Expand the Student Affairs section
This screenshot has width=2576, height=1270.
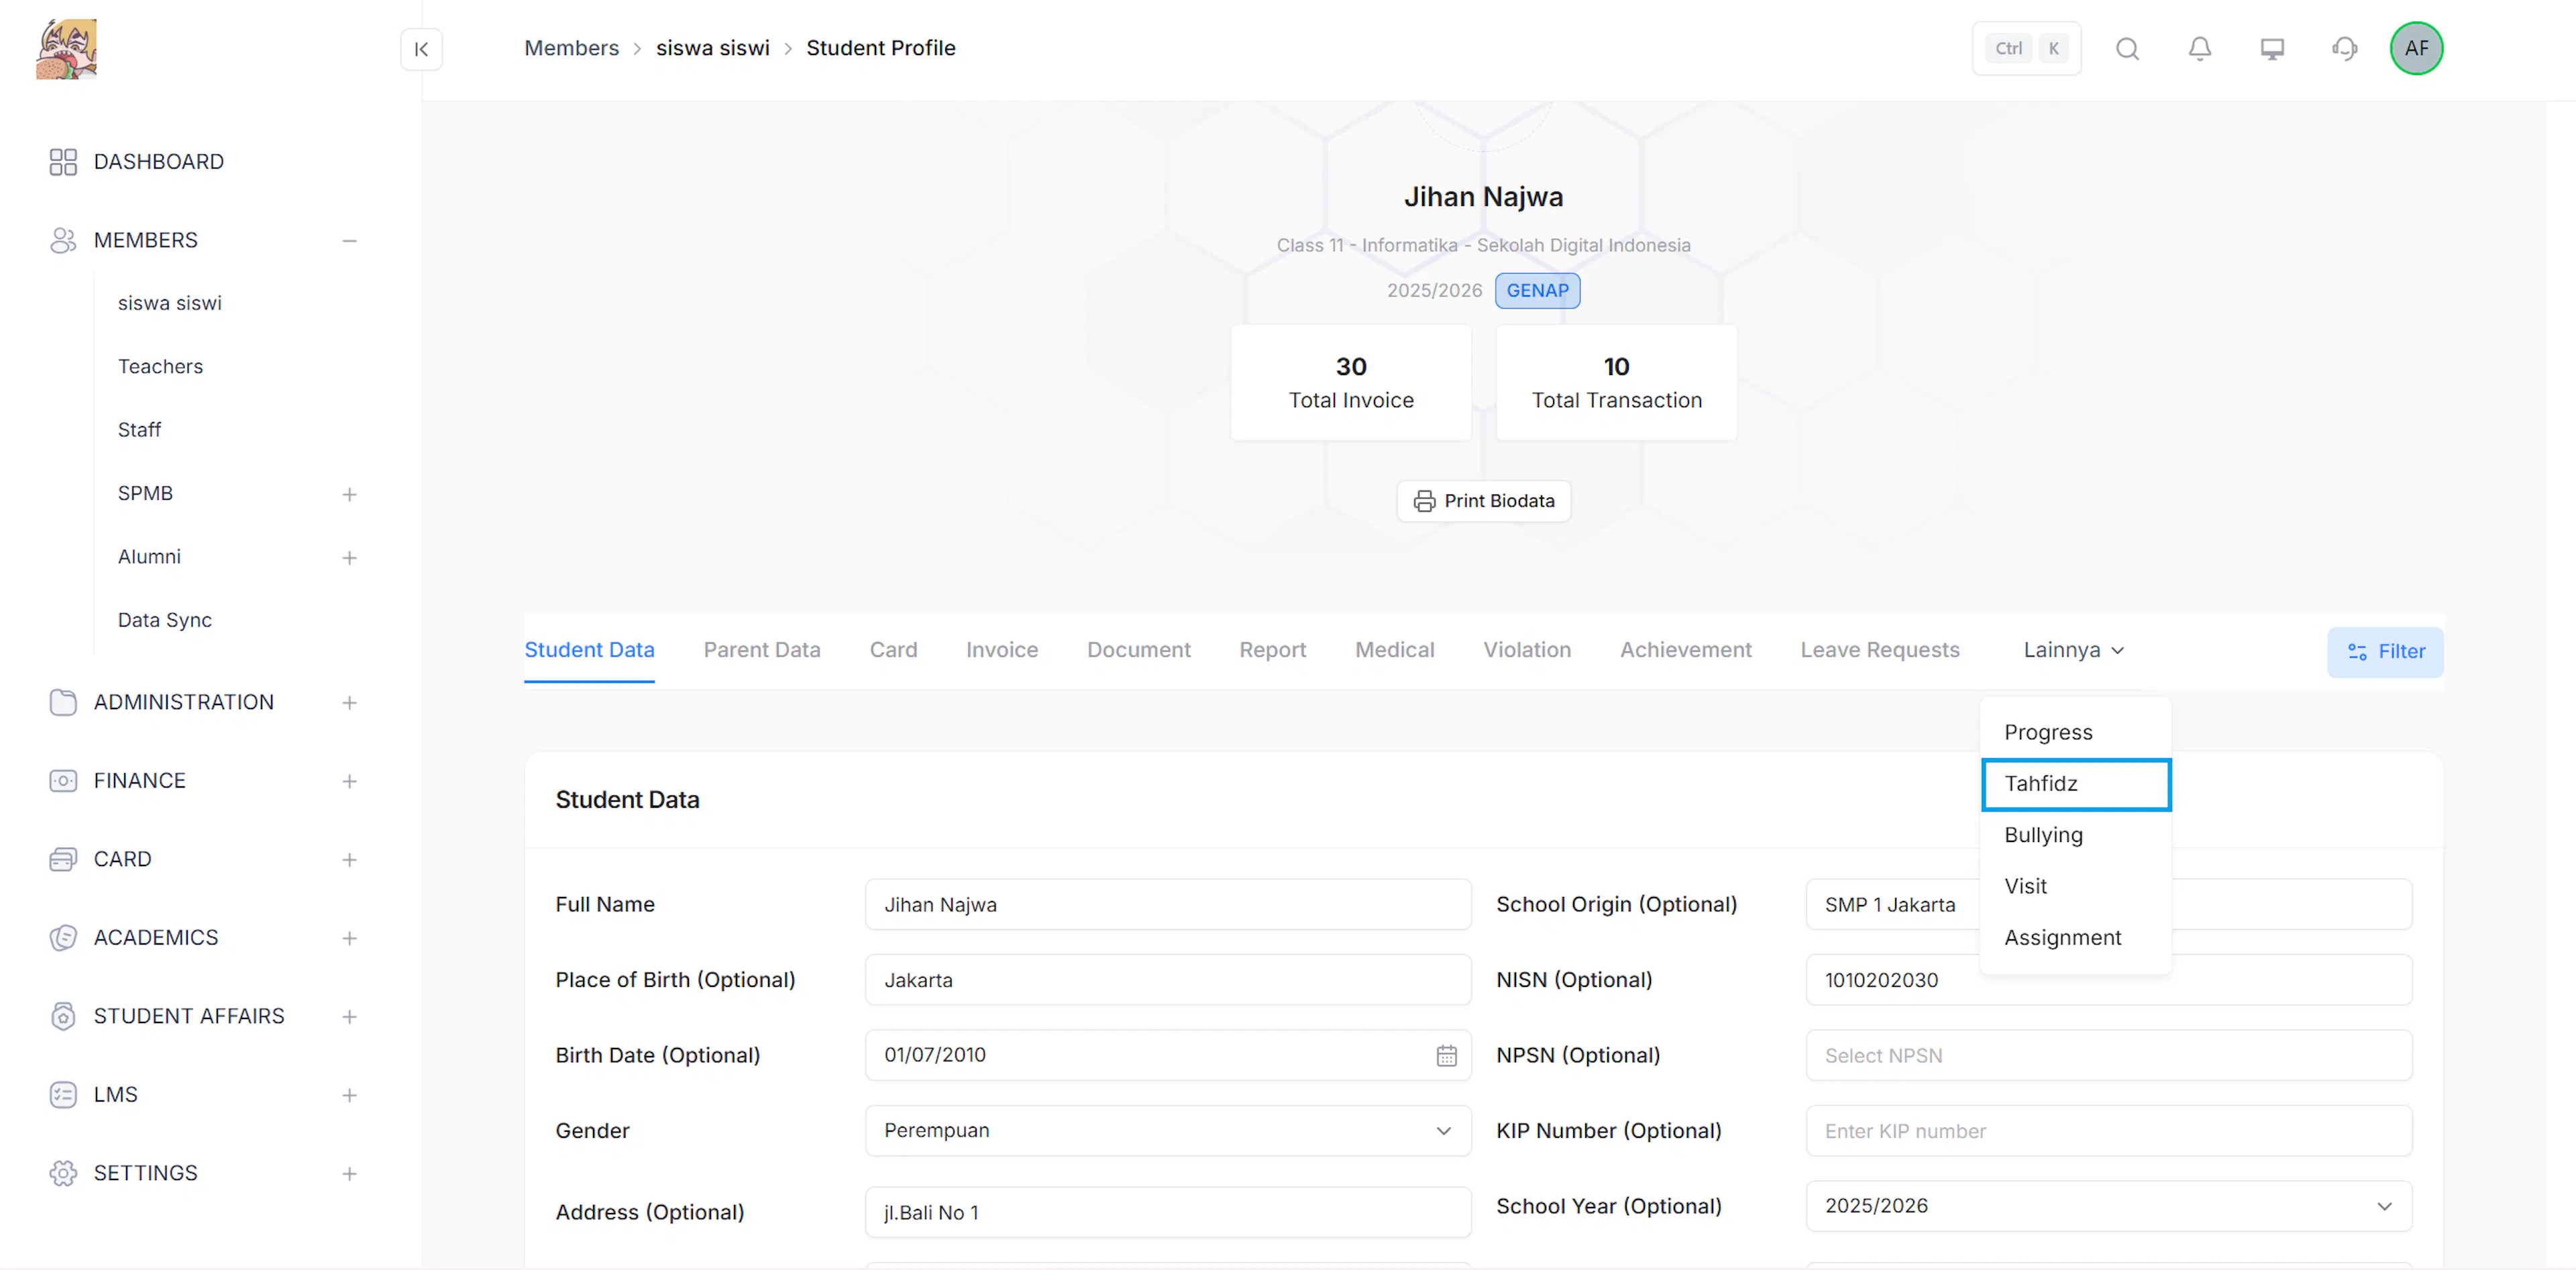[x=349, y=1017]
